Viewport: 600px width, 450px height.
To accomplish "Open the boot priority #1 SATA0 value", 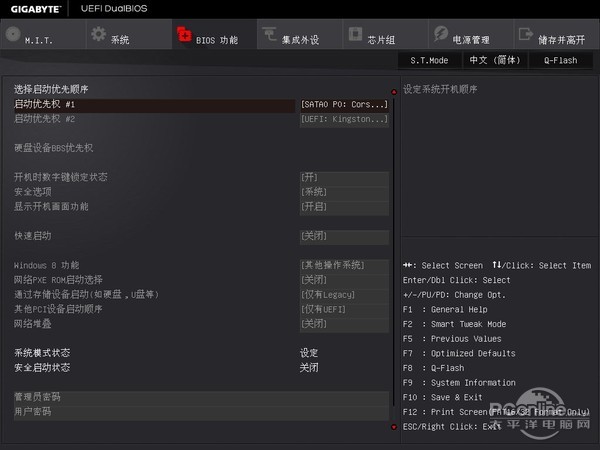I will (344, 104).
